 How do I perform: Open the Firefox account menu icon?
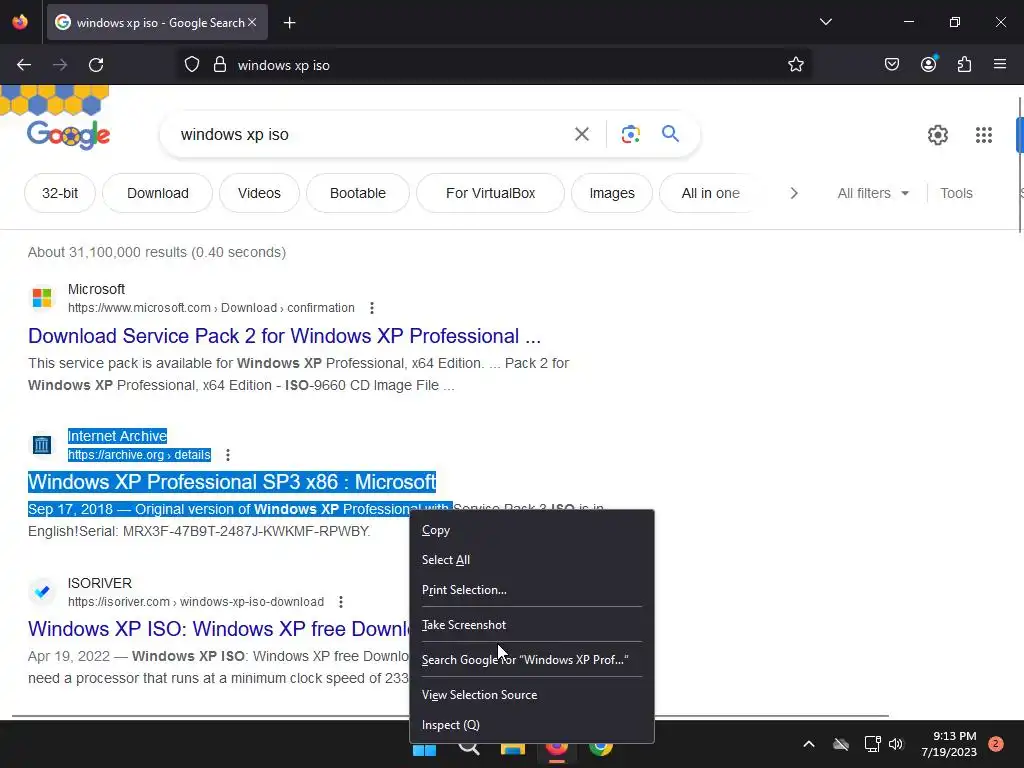pyautogui.click(x=928, y=65)
